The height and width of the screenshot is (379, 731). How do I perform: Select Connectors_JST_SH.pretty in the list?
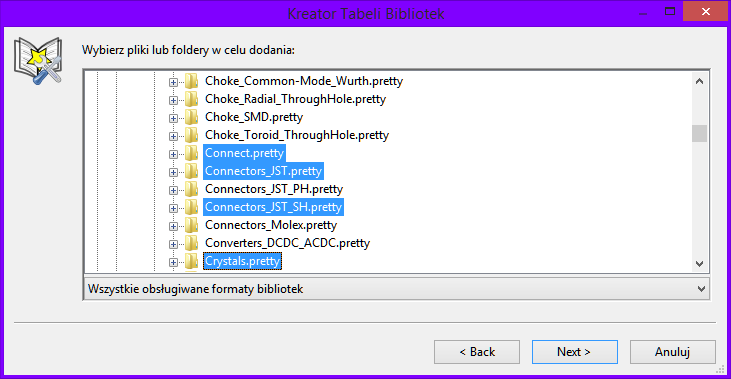point(273,207)
